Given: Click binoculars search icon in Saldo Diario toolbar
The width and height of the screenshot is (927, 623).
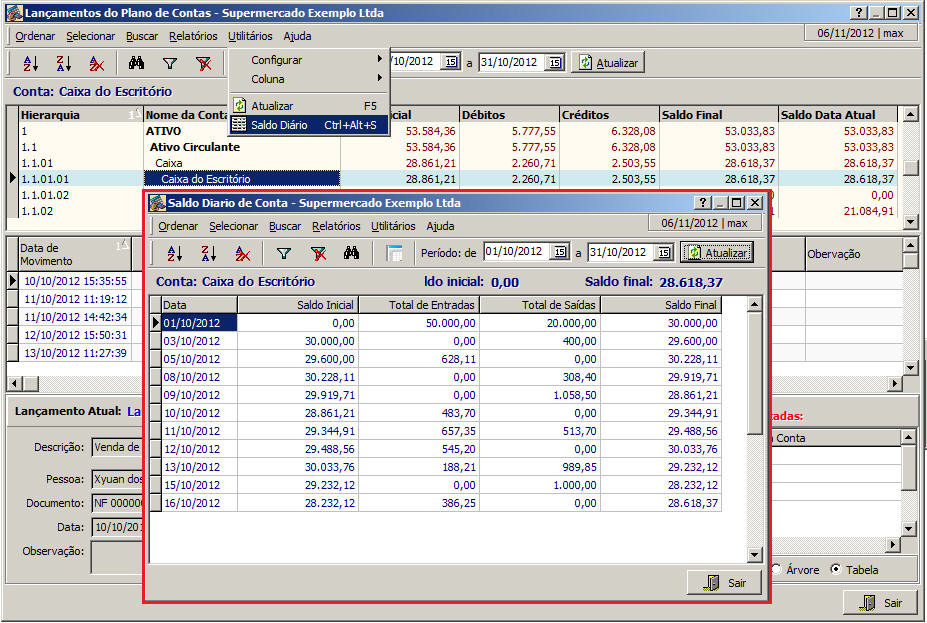Looking at the screenshot, I should pyautogui.click(x=351, y=254).
